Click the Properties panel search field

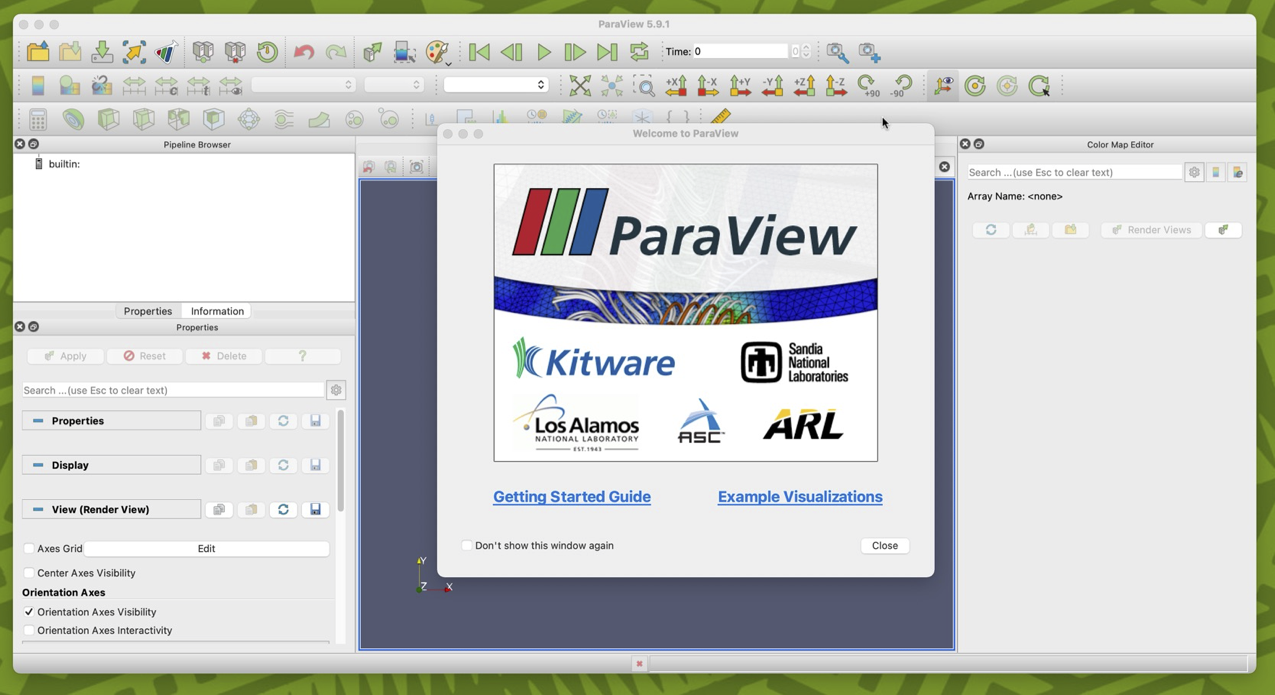pyautogui.click(x=173, y=390)
